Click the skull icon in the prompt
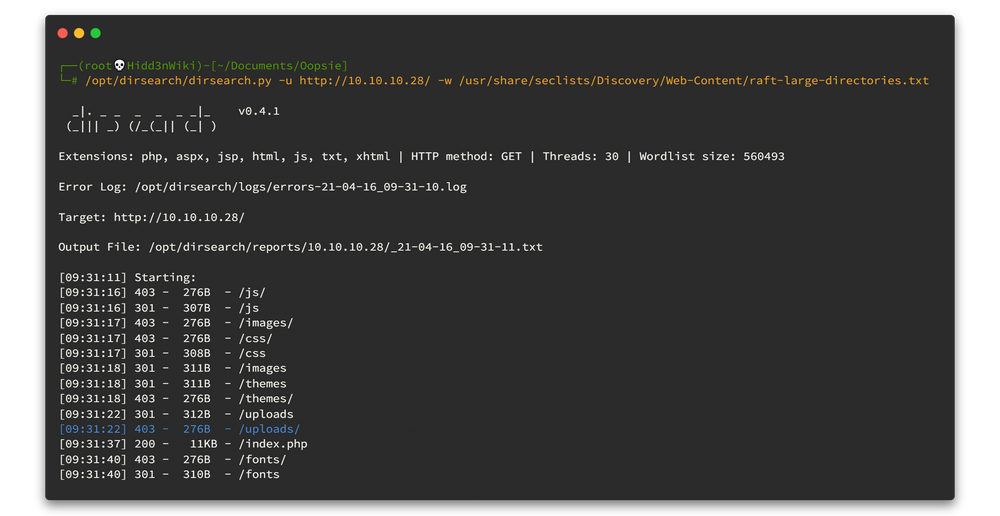The height and width of the screenshot is (516, 1000). tap(120, 66)
